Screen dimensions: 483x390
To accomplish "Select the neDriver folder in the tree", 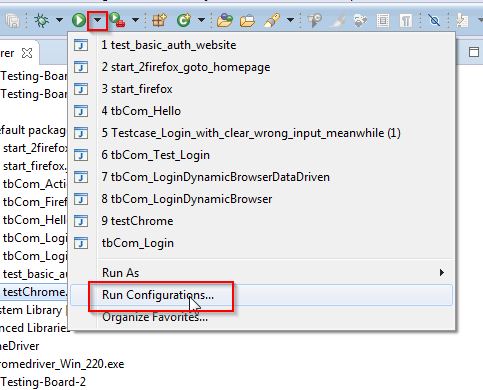I will pos(20,346).
